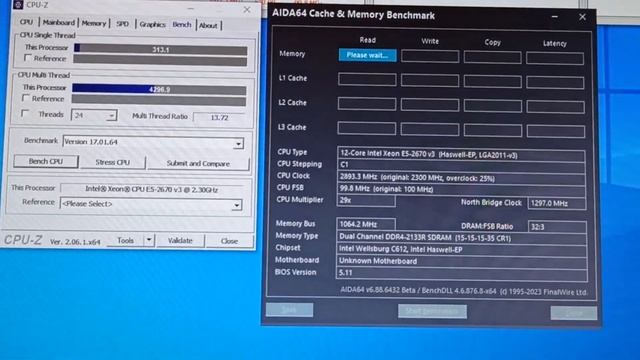
Task: Click the Tools button in CPU-Z
Action: pos(125,240)
